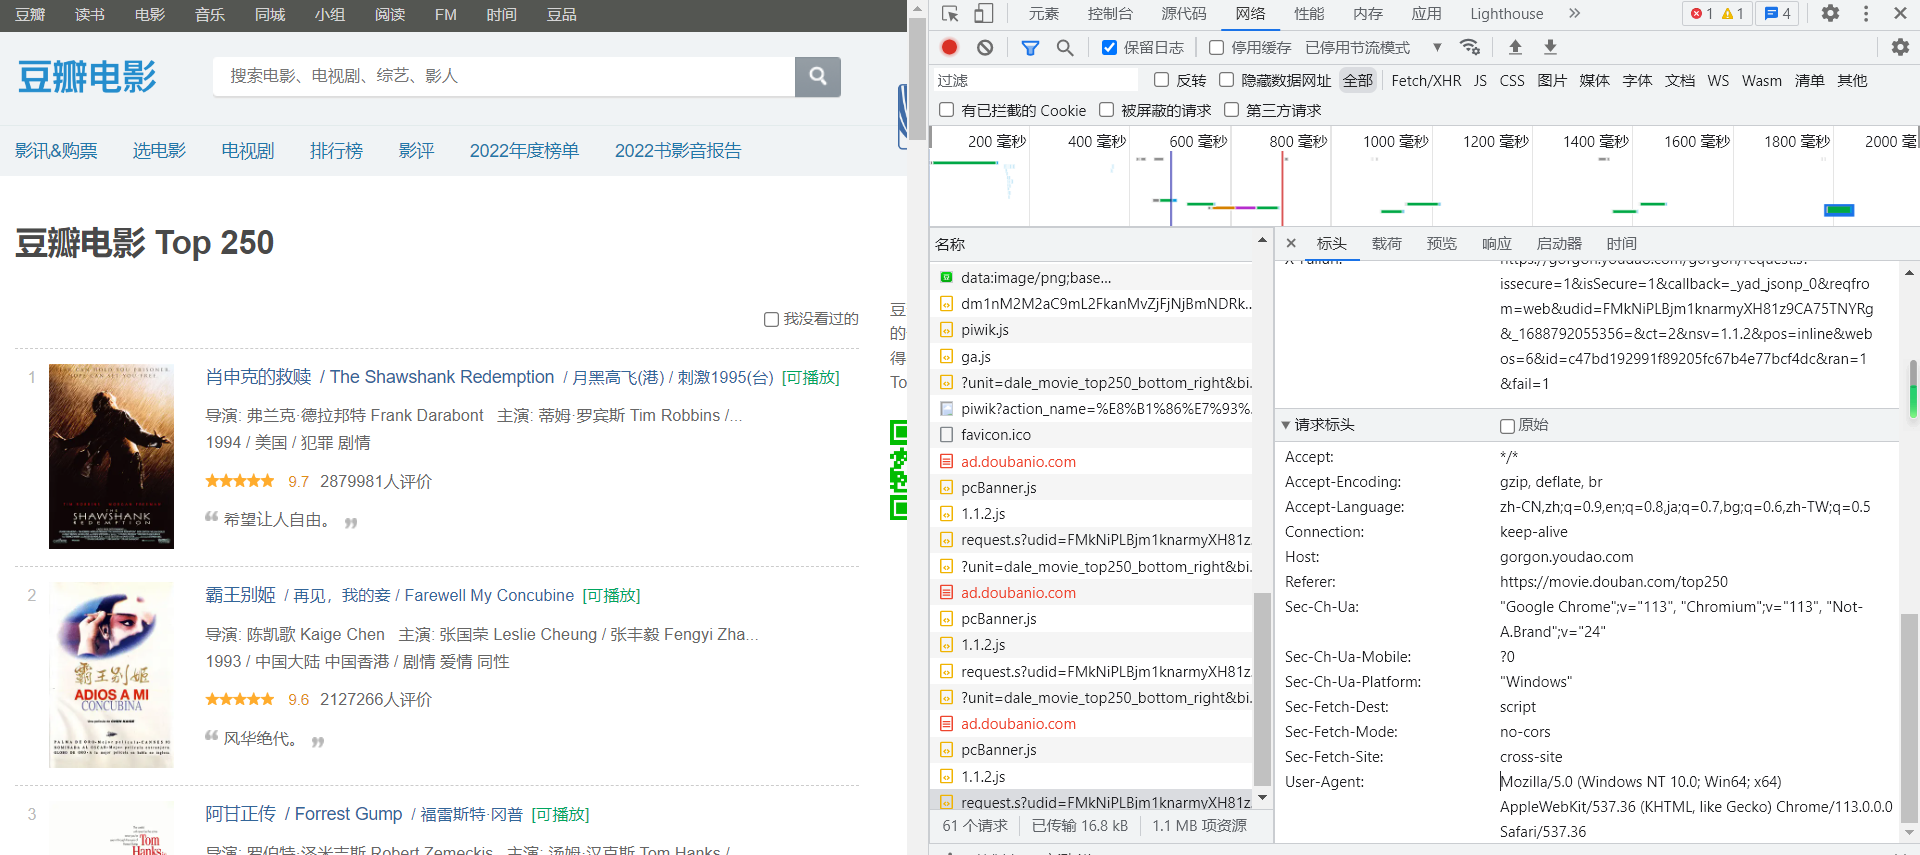Screen dimensions: 1920x855
Task: Click the export HAR download arrow icon
Action: tap(1550, 47)
